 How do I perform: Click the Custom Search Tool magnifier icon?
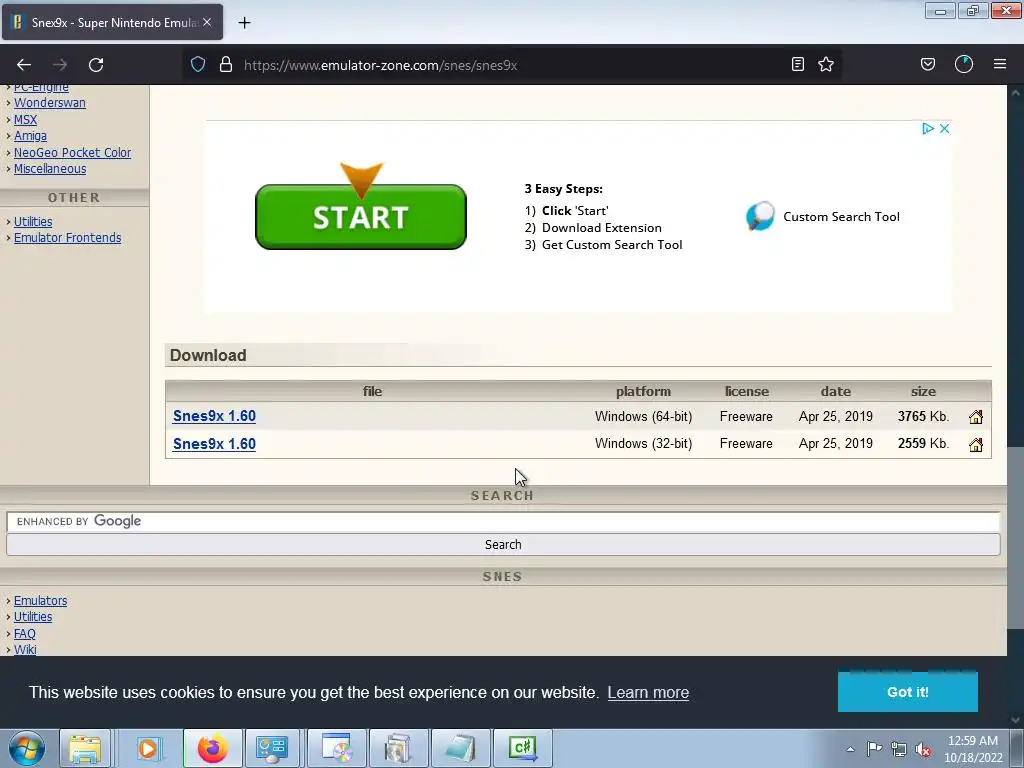(x=760, y=216)
